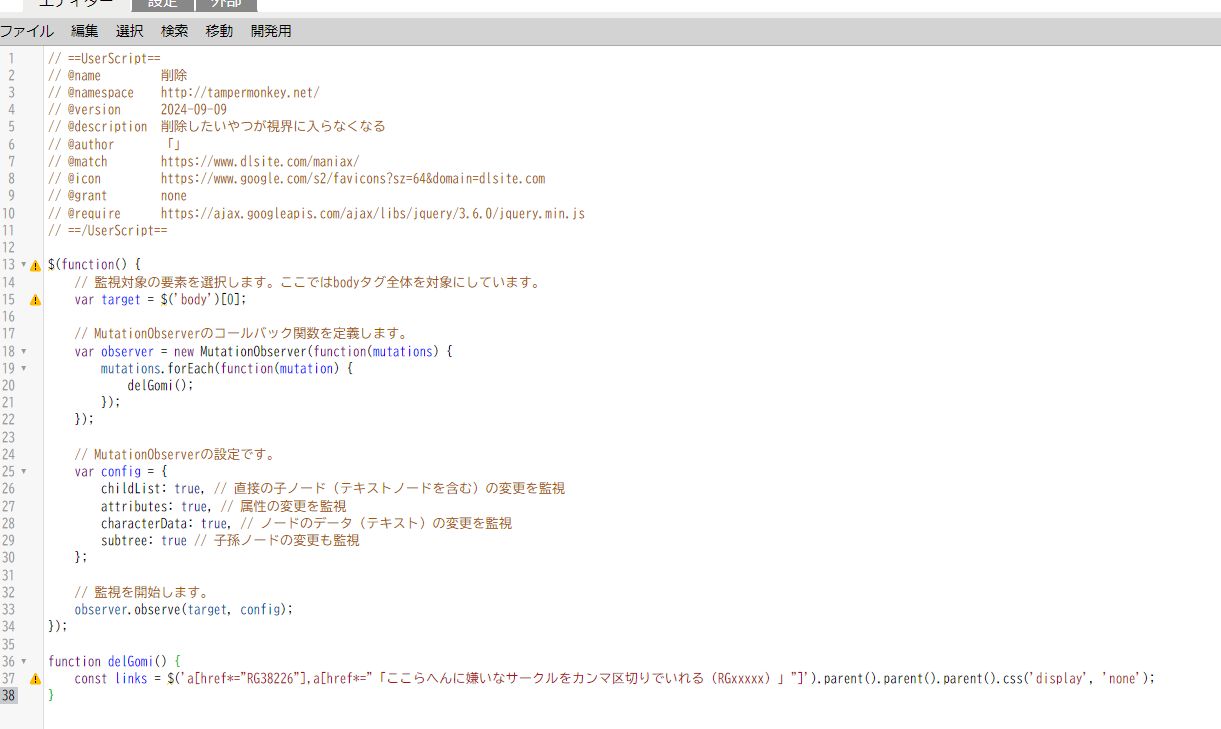The height and width of the screenshot is (729, 1221).
Task: Open the ファイル menu
Action: coord(26,31)
